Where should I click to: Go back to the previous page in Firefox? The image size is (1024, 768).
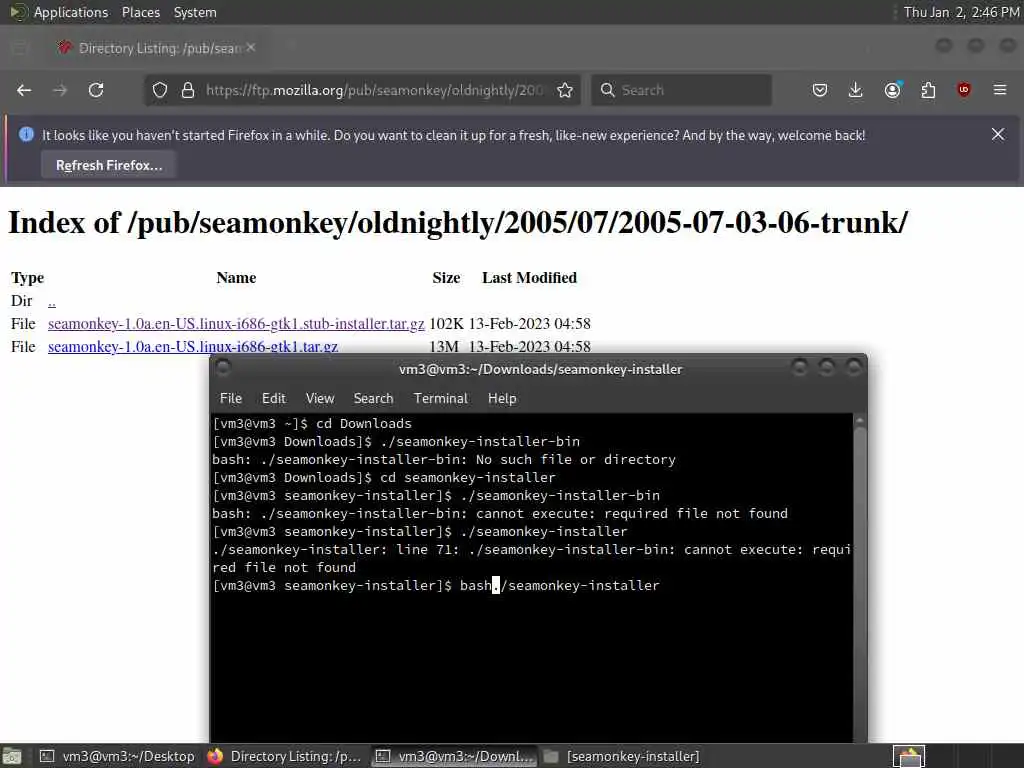24,90
